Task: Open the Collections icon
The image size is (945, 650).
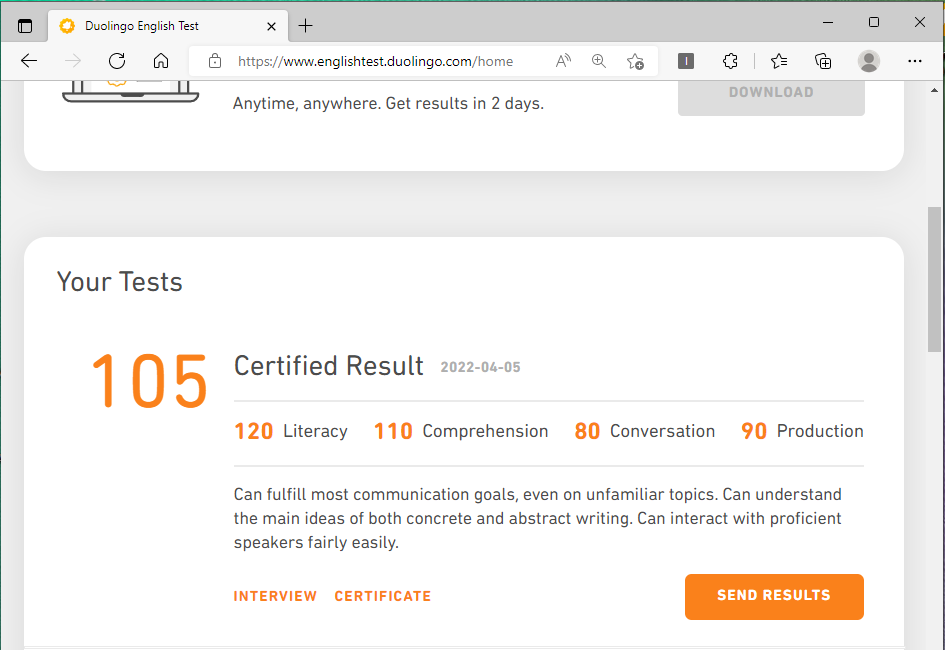Action: tap(823, 61)
